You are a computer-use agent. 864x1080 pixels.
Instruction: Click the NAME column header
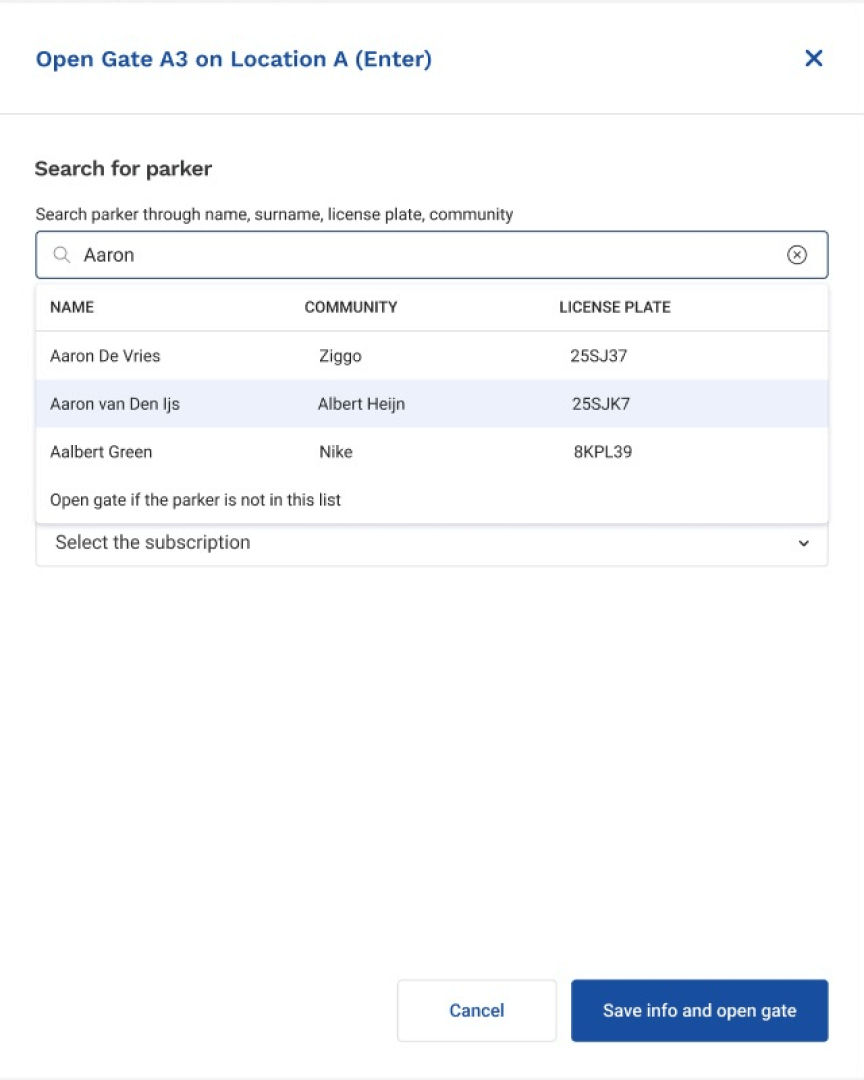point(71,307)
